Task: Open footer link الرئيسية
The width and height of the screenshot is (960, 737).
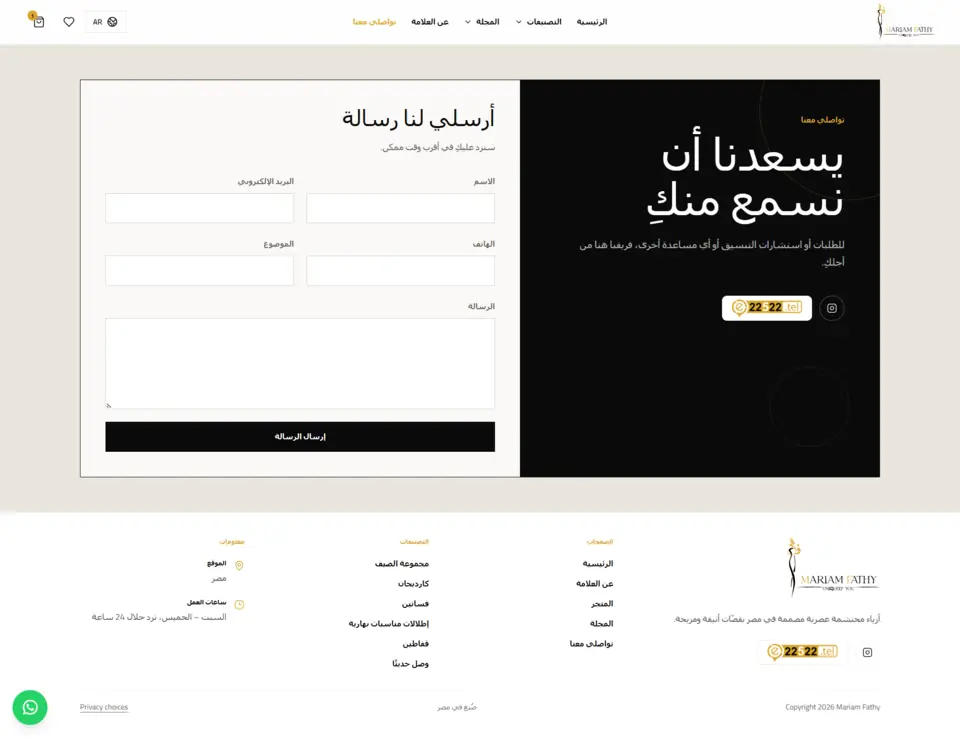Action: pyautogui.click(x=598, y=564)
